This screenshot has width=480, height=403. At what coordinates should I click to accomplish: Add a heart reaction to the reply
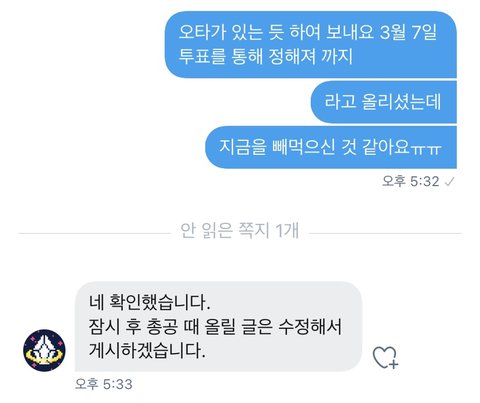[385, 357]
